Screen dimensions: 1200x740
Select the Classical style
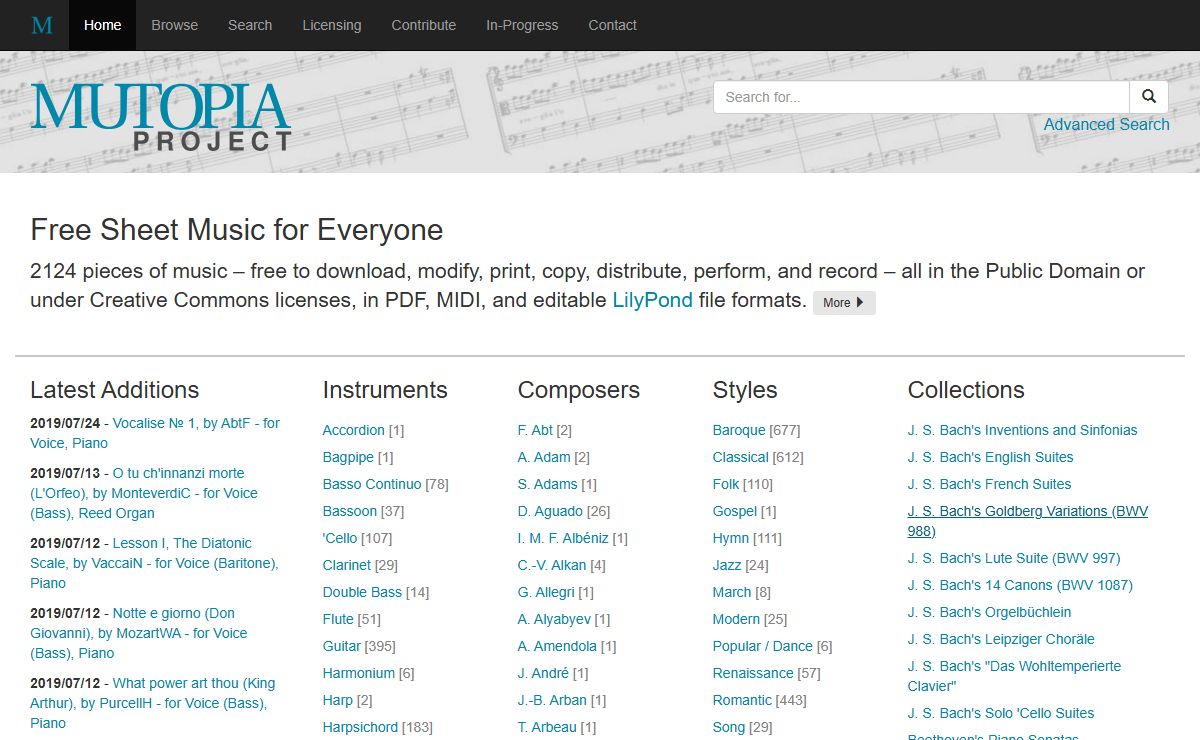[740, 457]
